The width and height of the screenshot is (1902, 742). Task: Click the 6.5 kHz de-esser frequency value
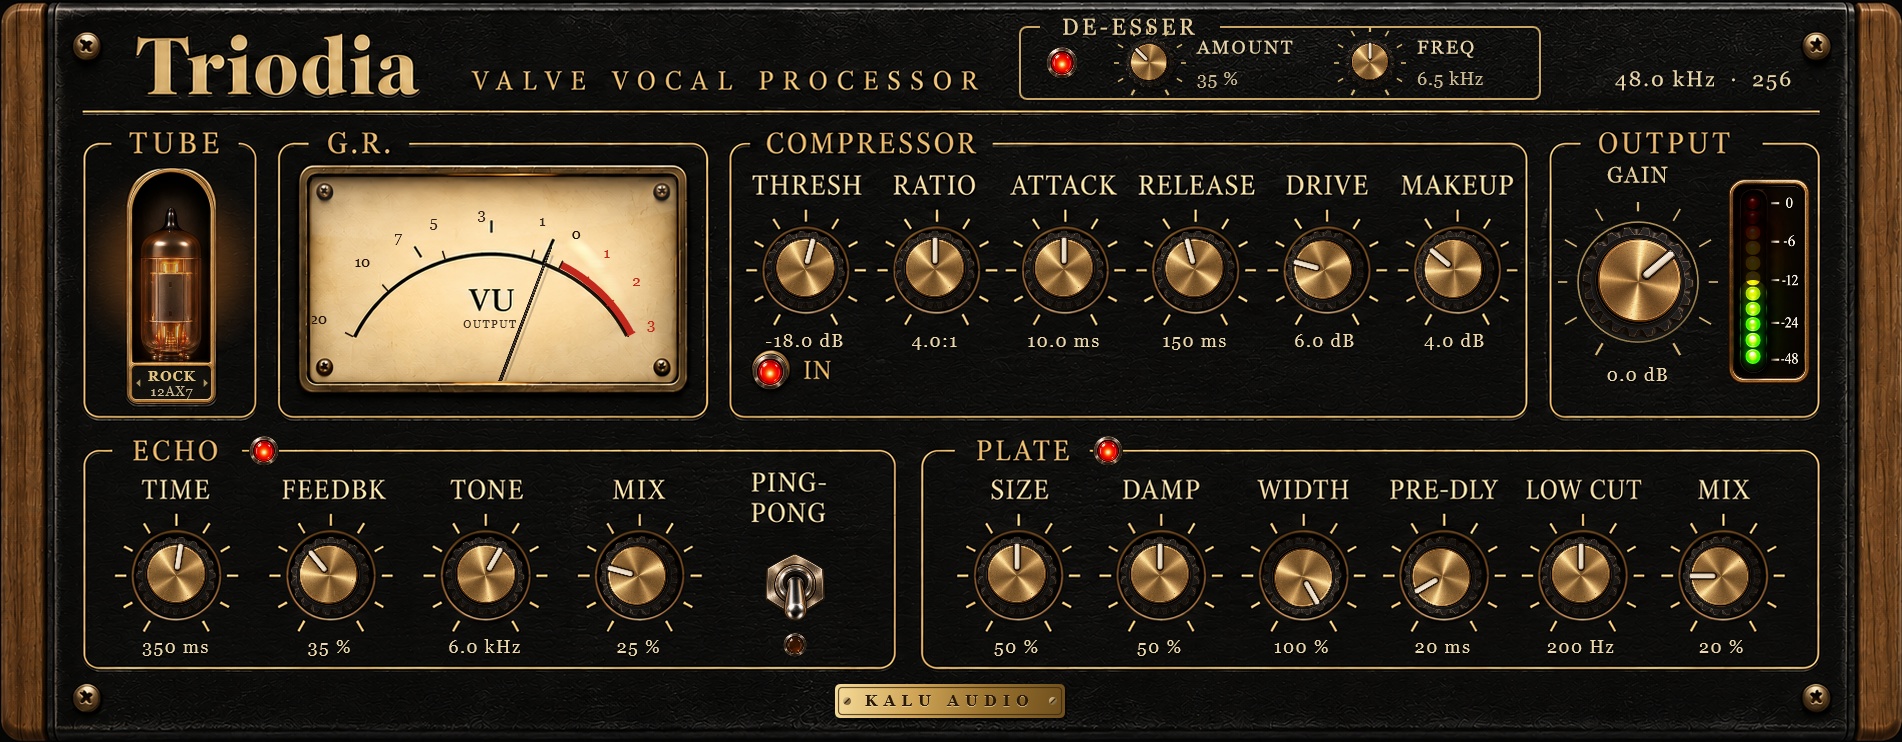point(1449,79)
